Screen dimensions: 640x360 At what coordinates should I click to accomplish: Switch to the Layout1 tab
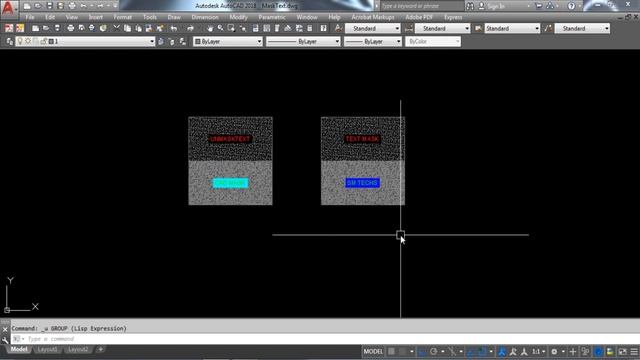47,349
